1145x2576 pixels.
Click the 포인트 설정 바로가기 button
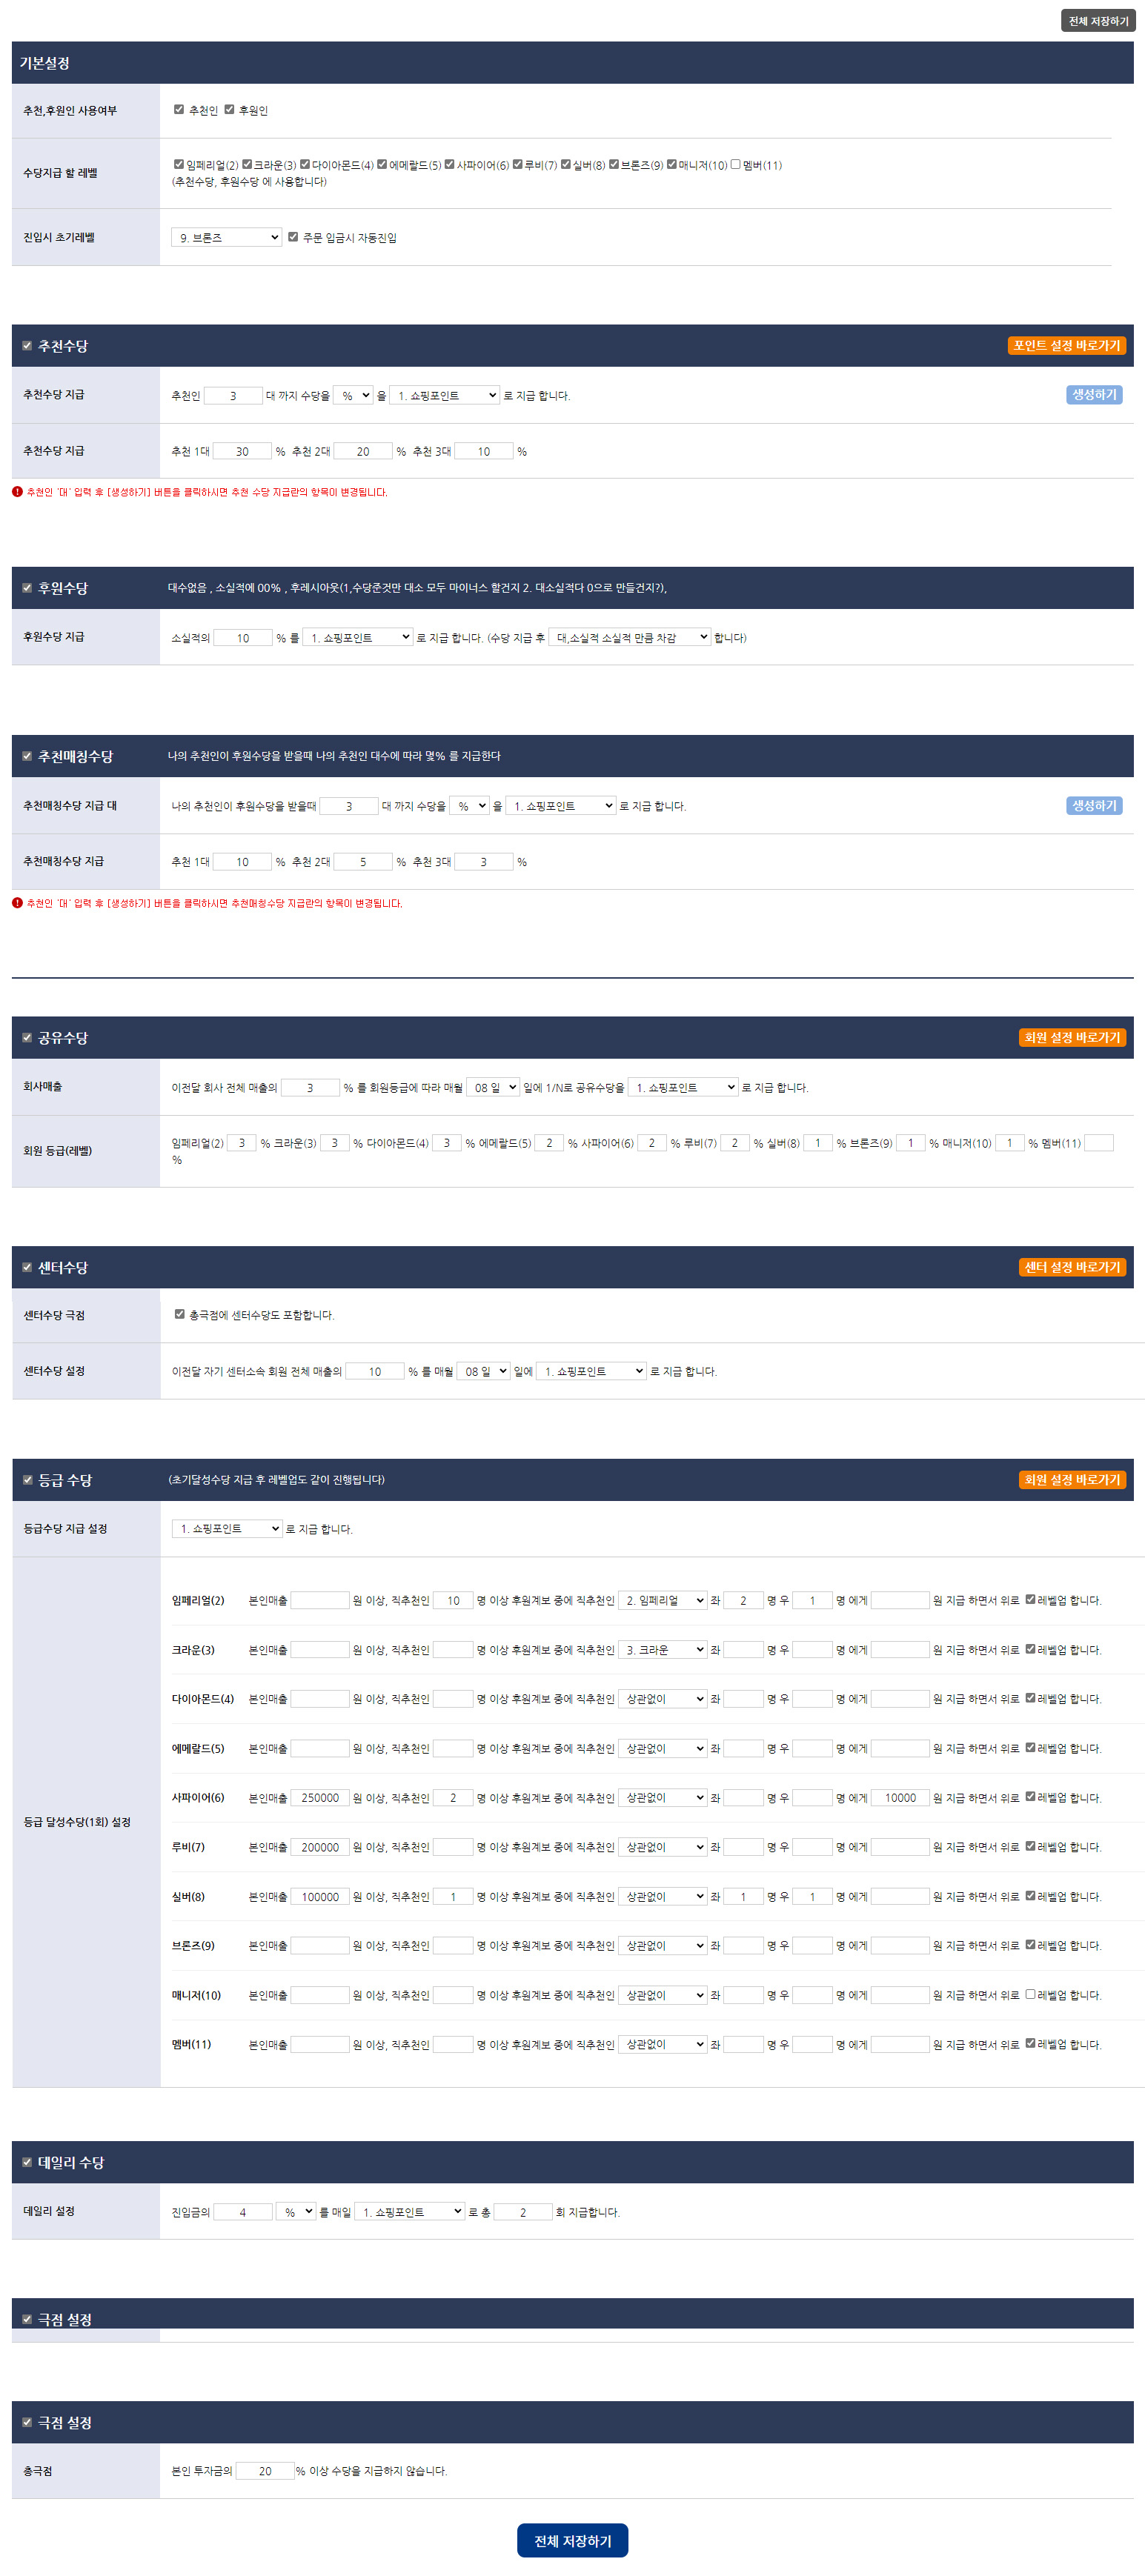pyautogui.click(x=1066, y=345)
